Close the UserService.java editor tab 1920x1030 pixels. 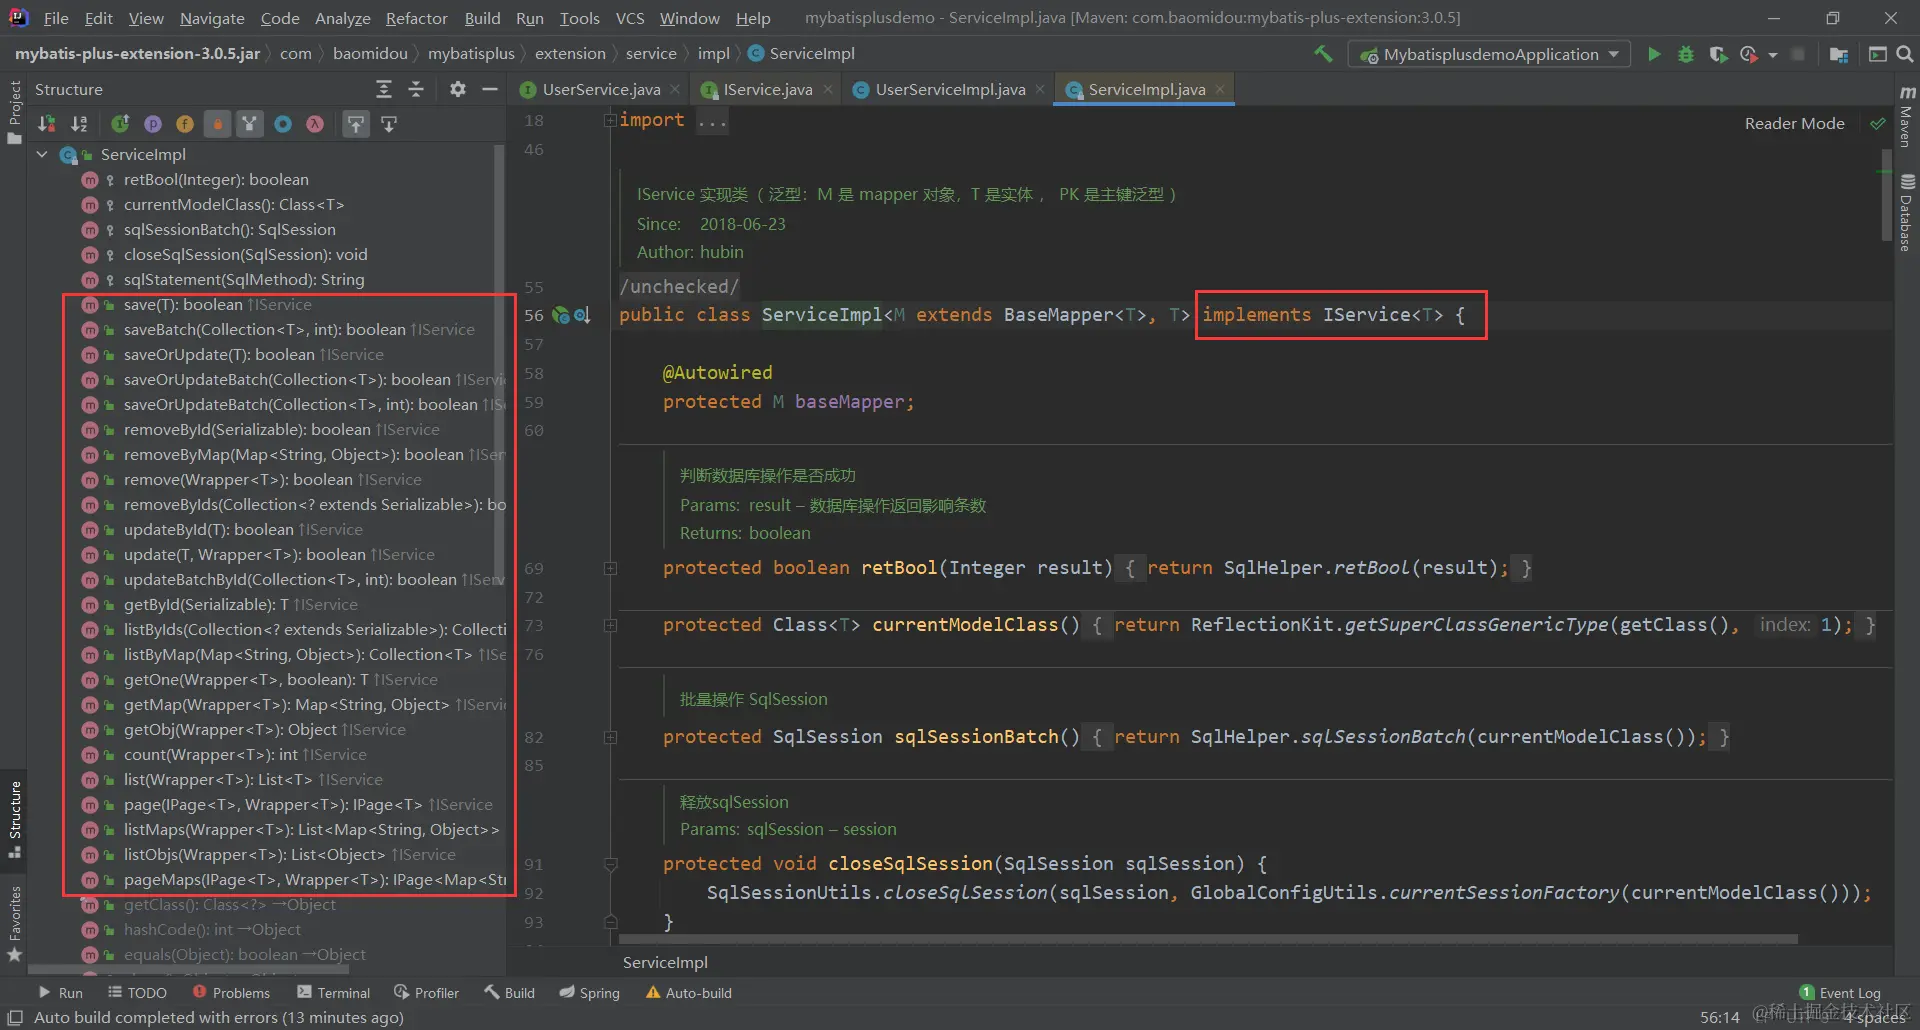click(675, 89)
